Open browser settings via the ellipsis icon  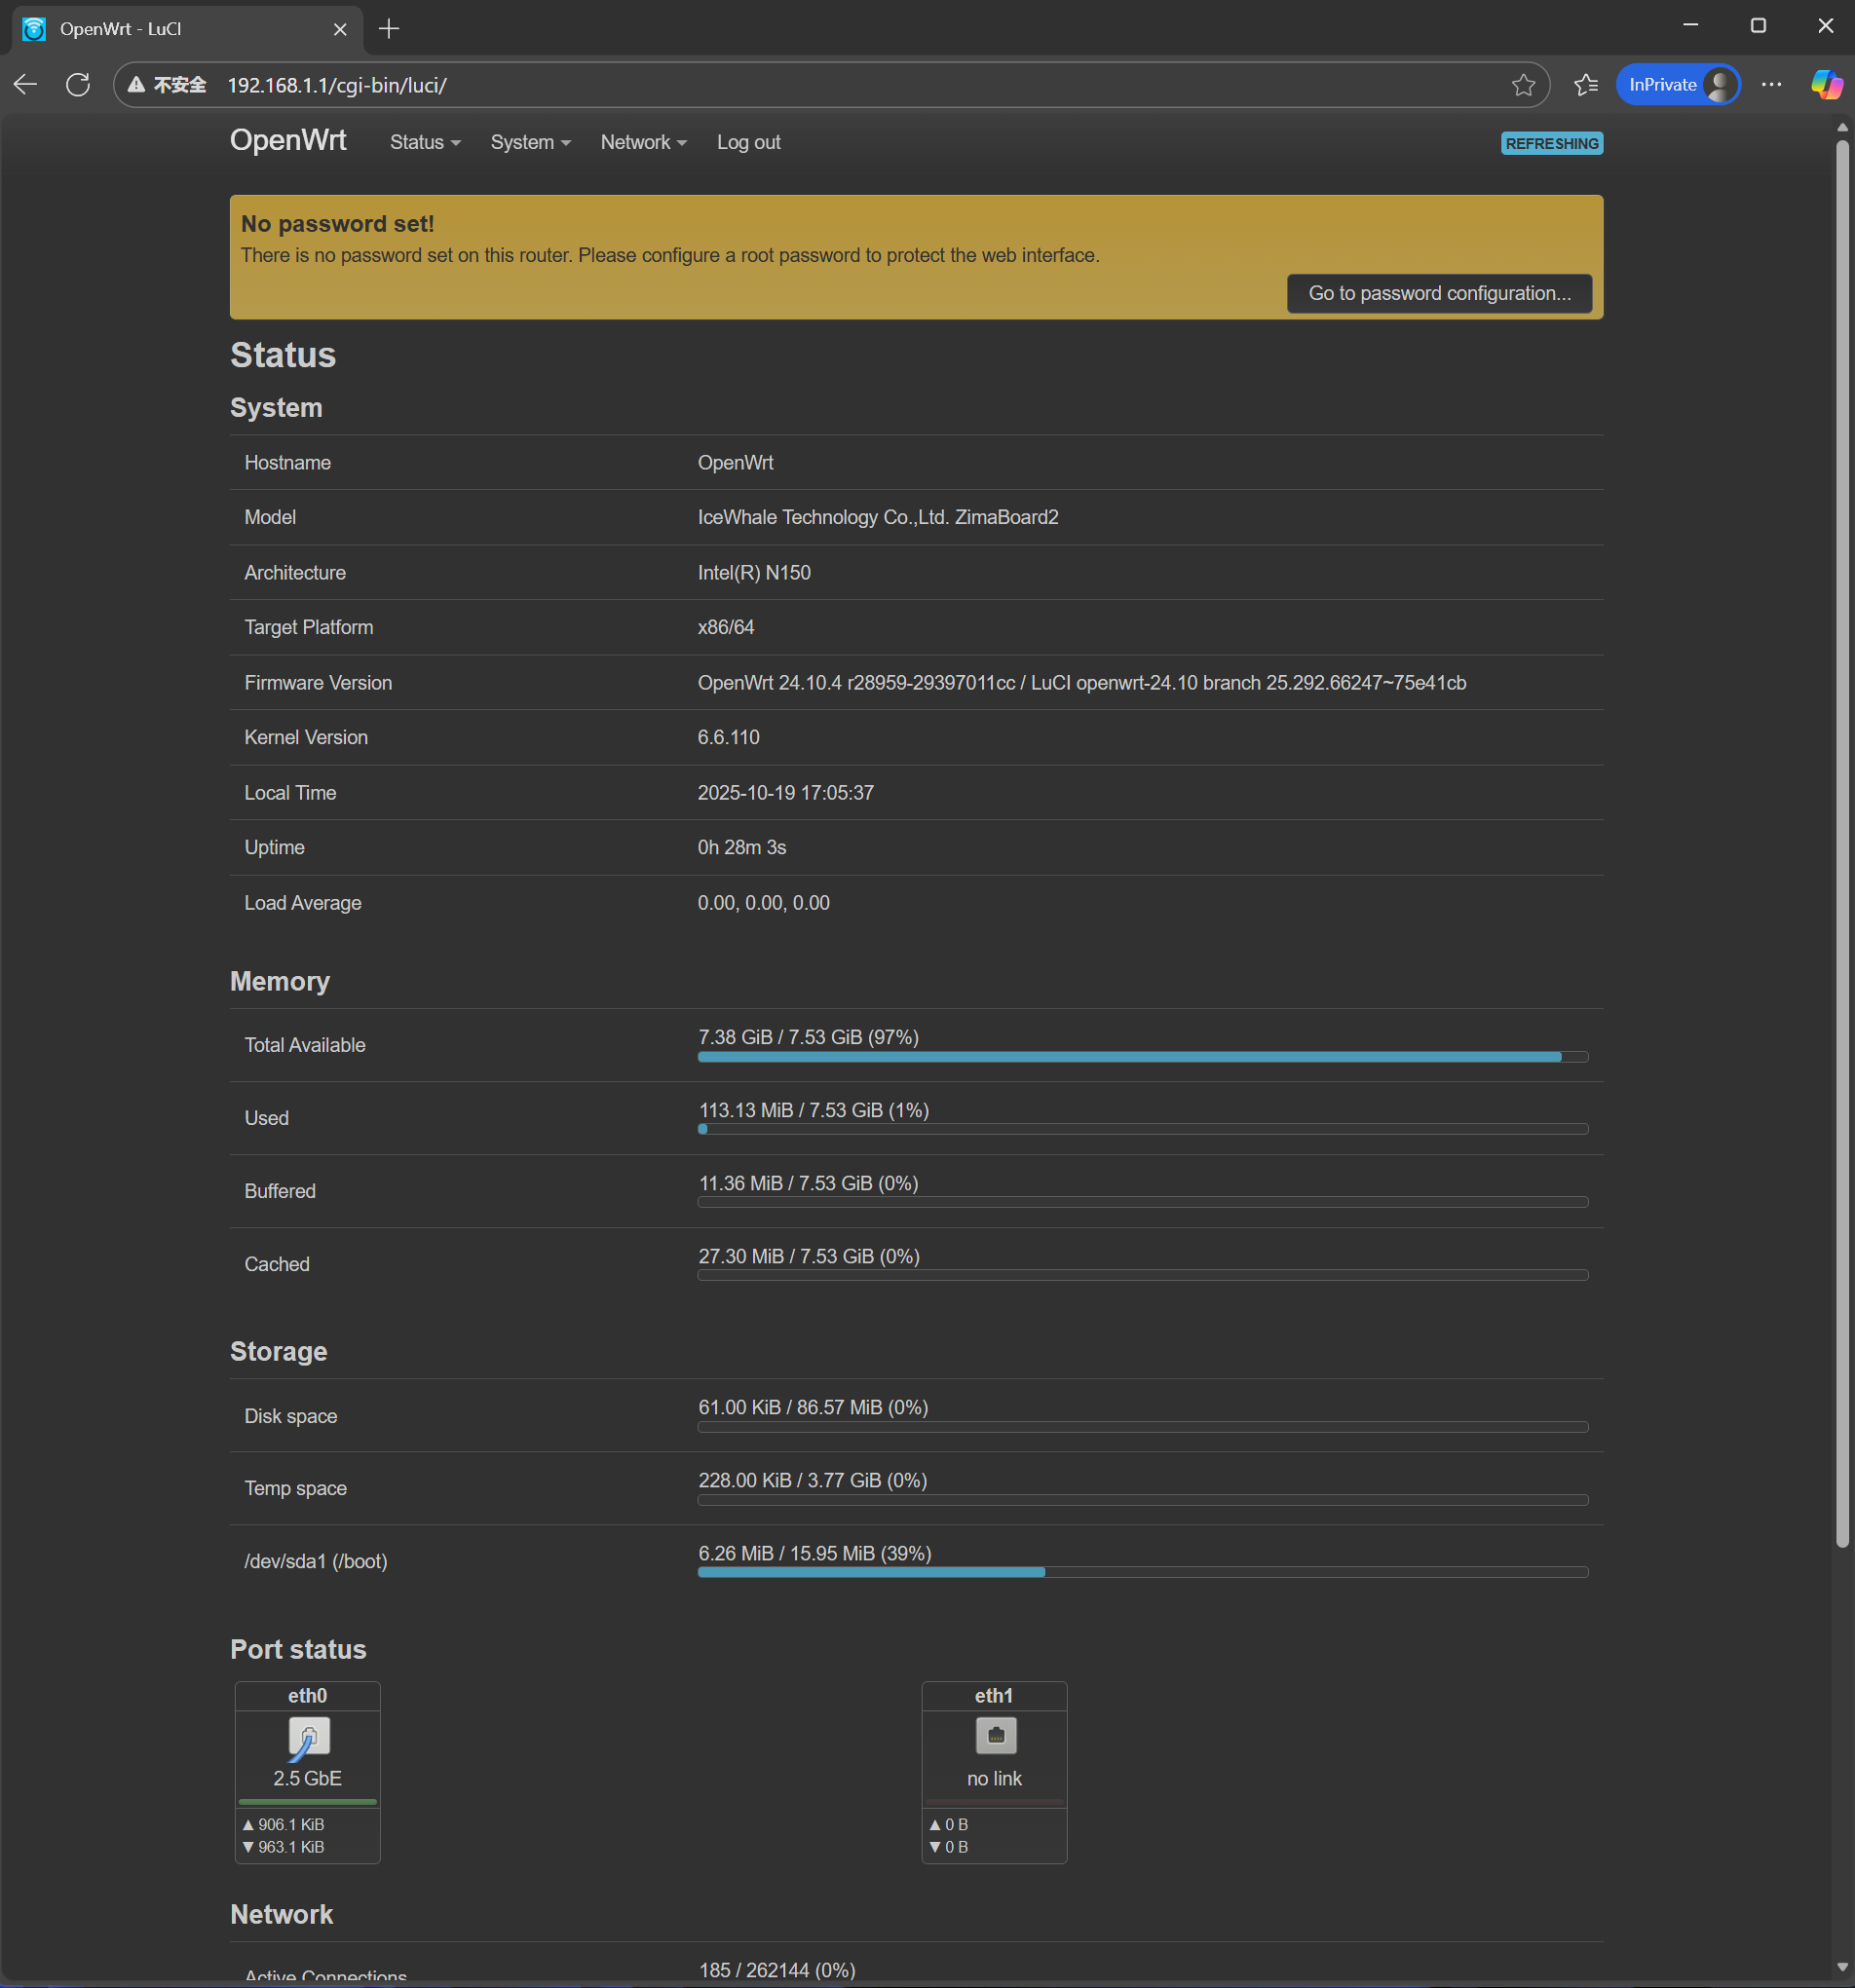pyautogui.click(x=1772, y=85)
